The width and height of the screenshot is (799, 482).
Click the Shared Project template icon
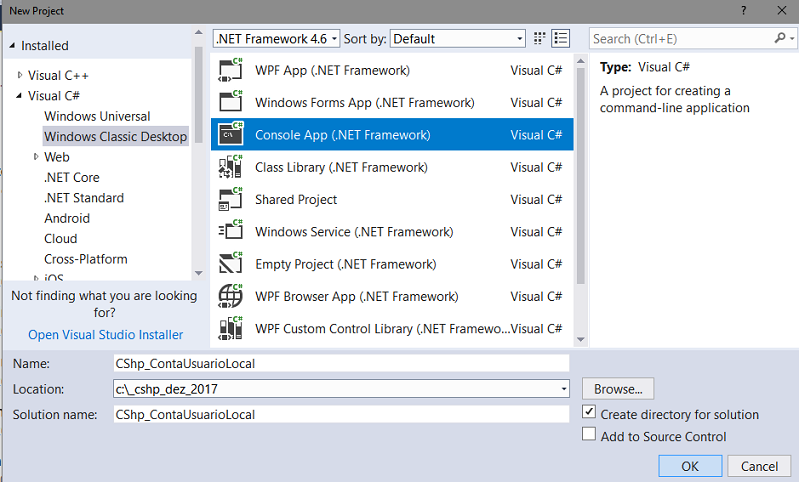pos(230,199)
